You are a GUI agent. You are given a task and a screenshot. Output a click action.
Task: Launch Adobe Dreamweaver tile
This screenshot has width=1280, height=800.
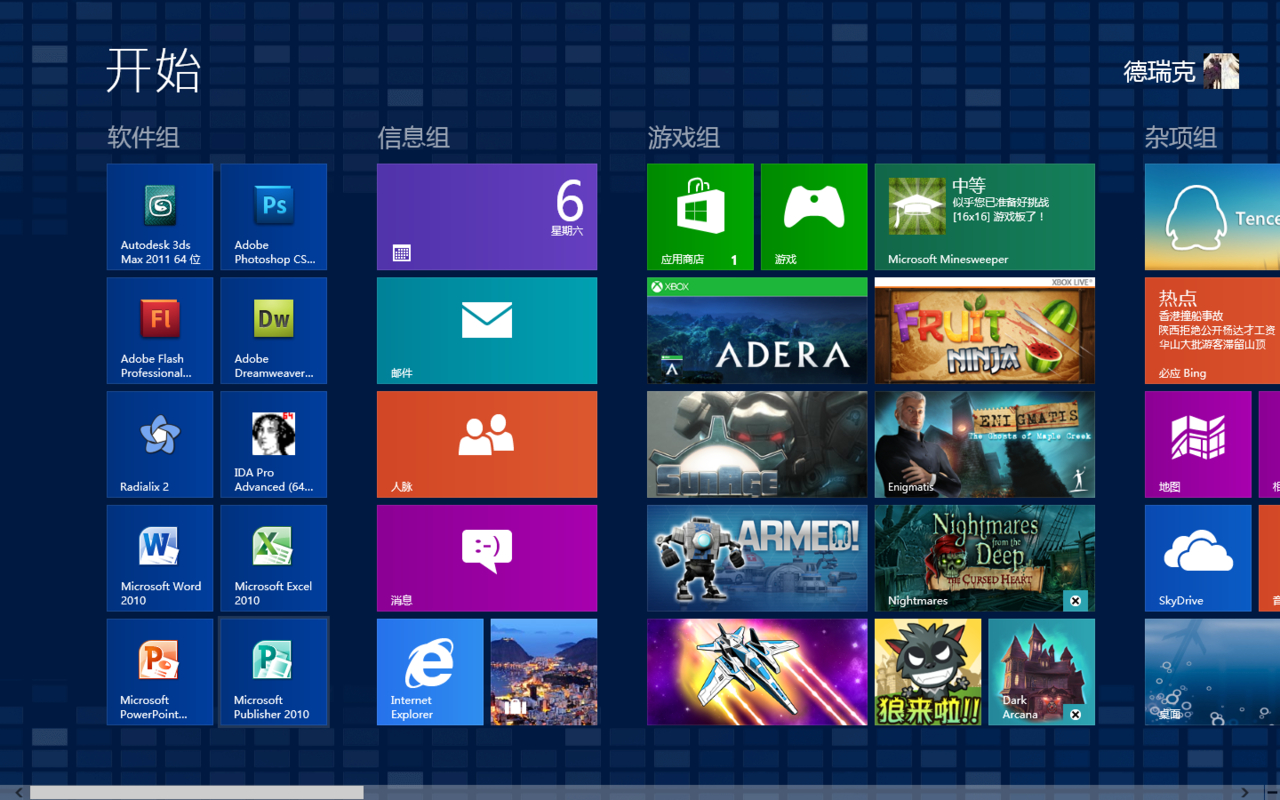point(274,331)
